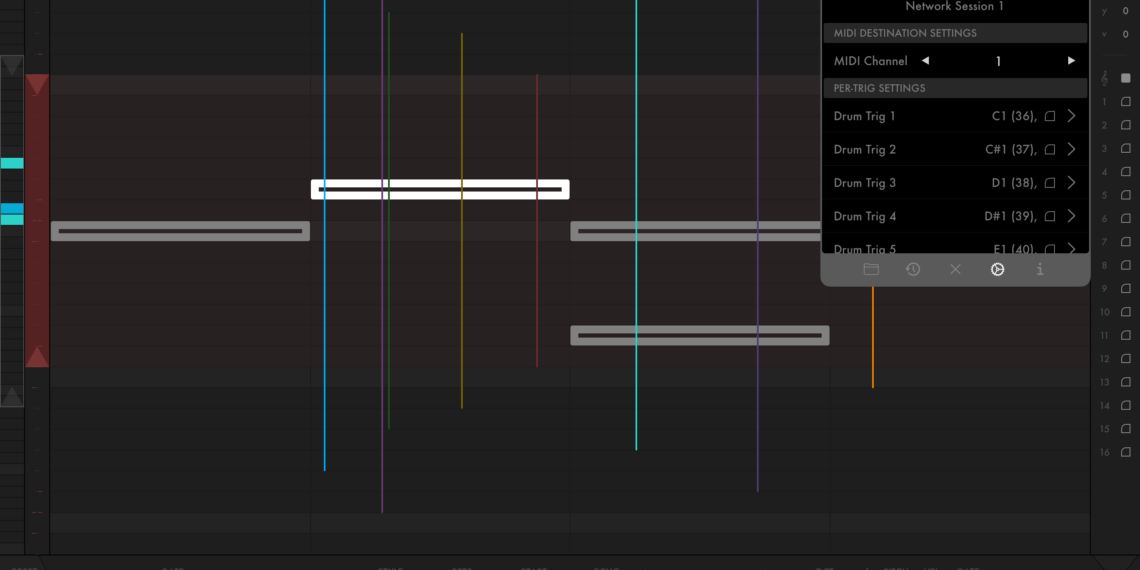The width and height of the screenshot is (1140, 570).
Task: Enable channel 8 toggle in right sidebar
Action: click(1125, 265)
